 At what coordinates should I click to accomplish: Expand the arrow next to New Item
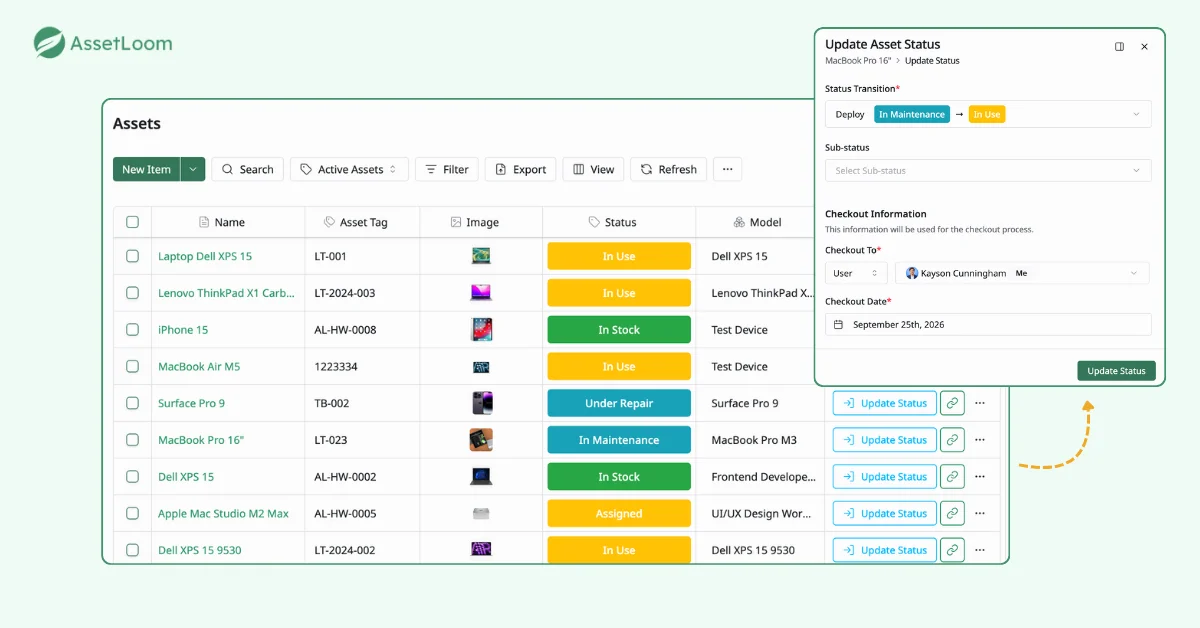tap(193, 169)
